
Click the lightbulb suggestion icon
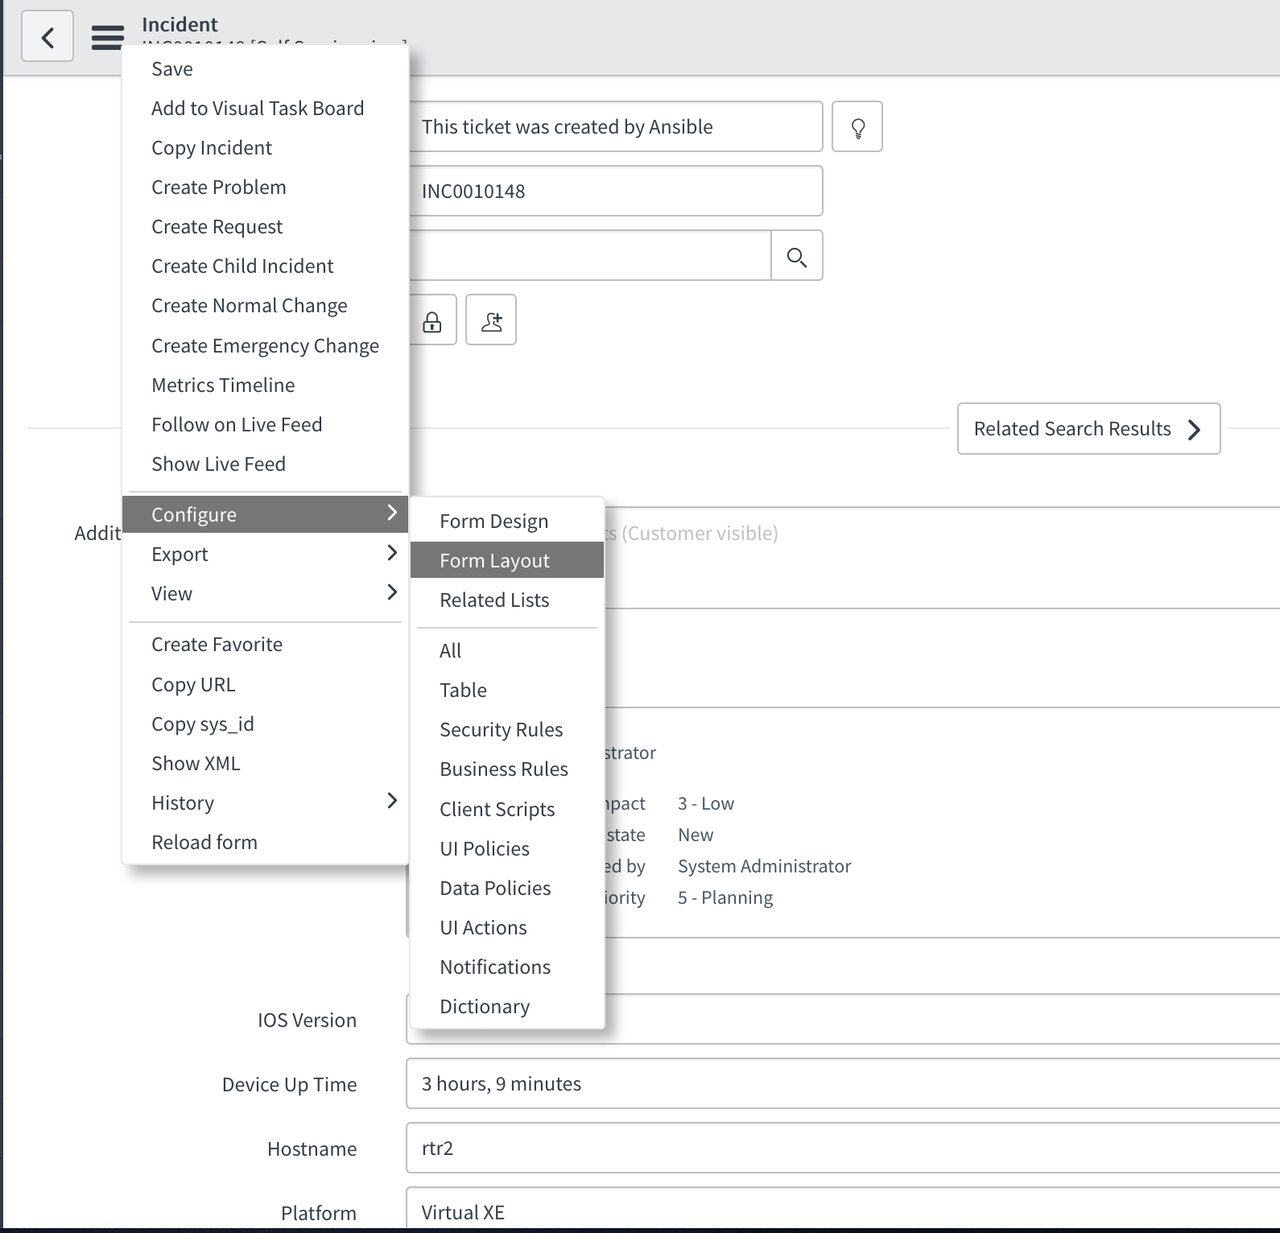(857, 127)
